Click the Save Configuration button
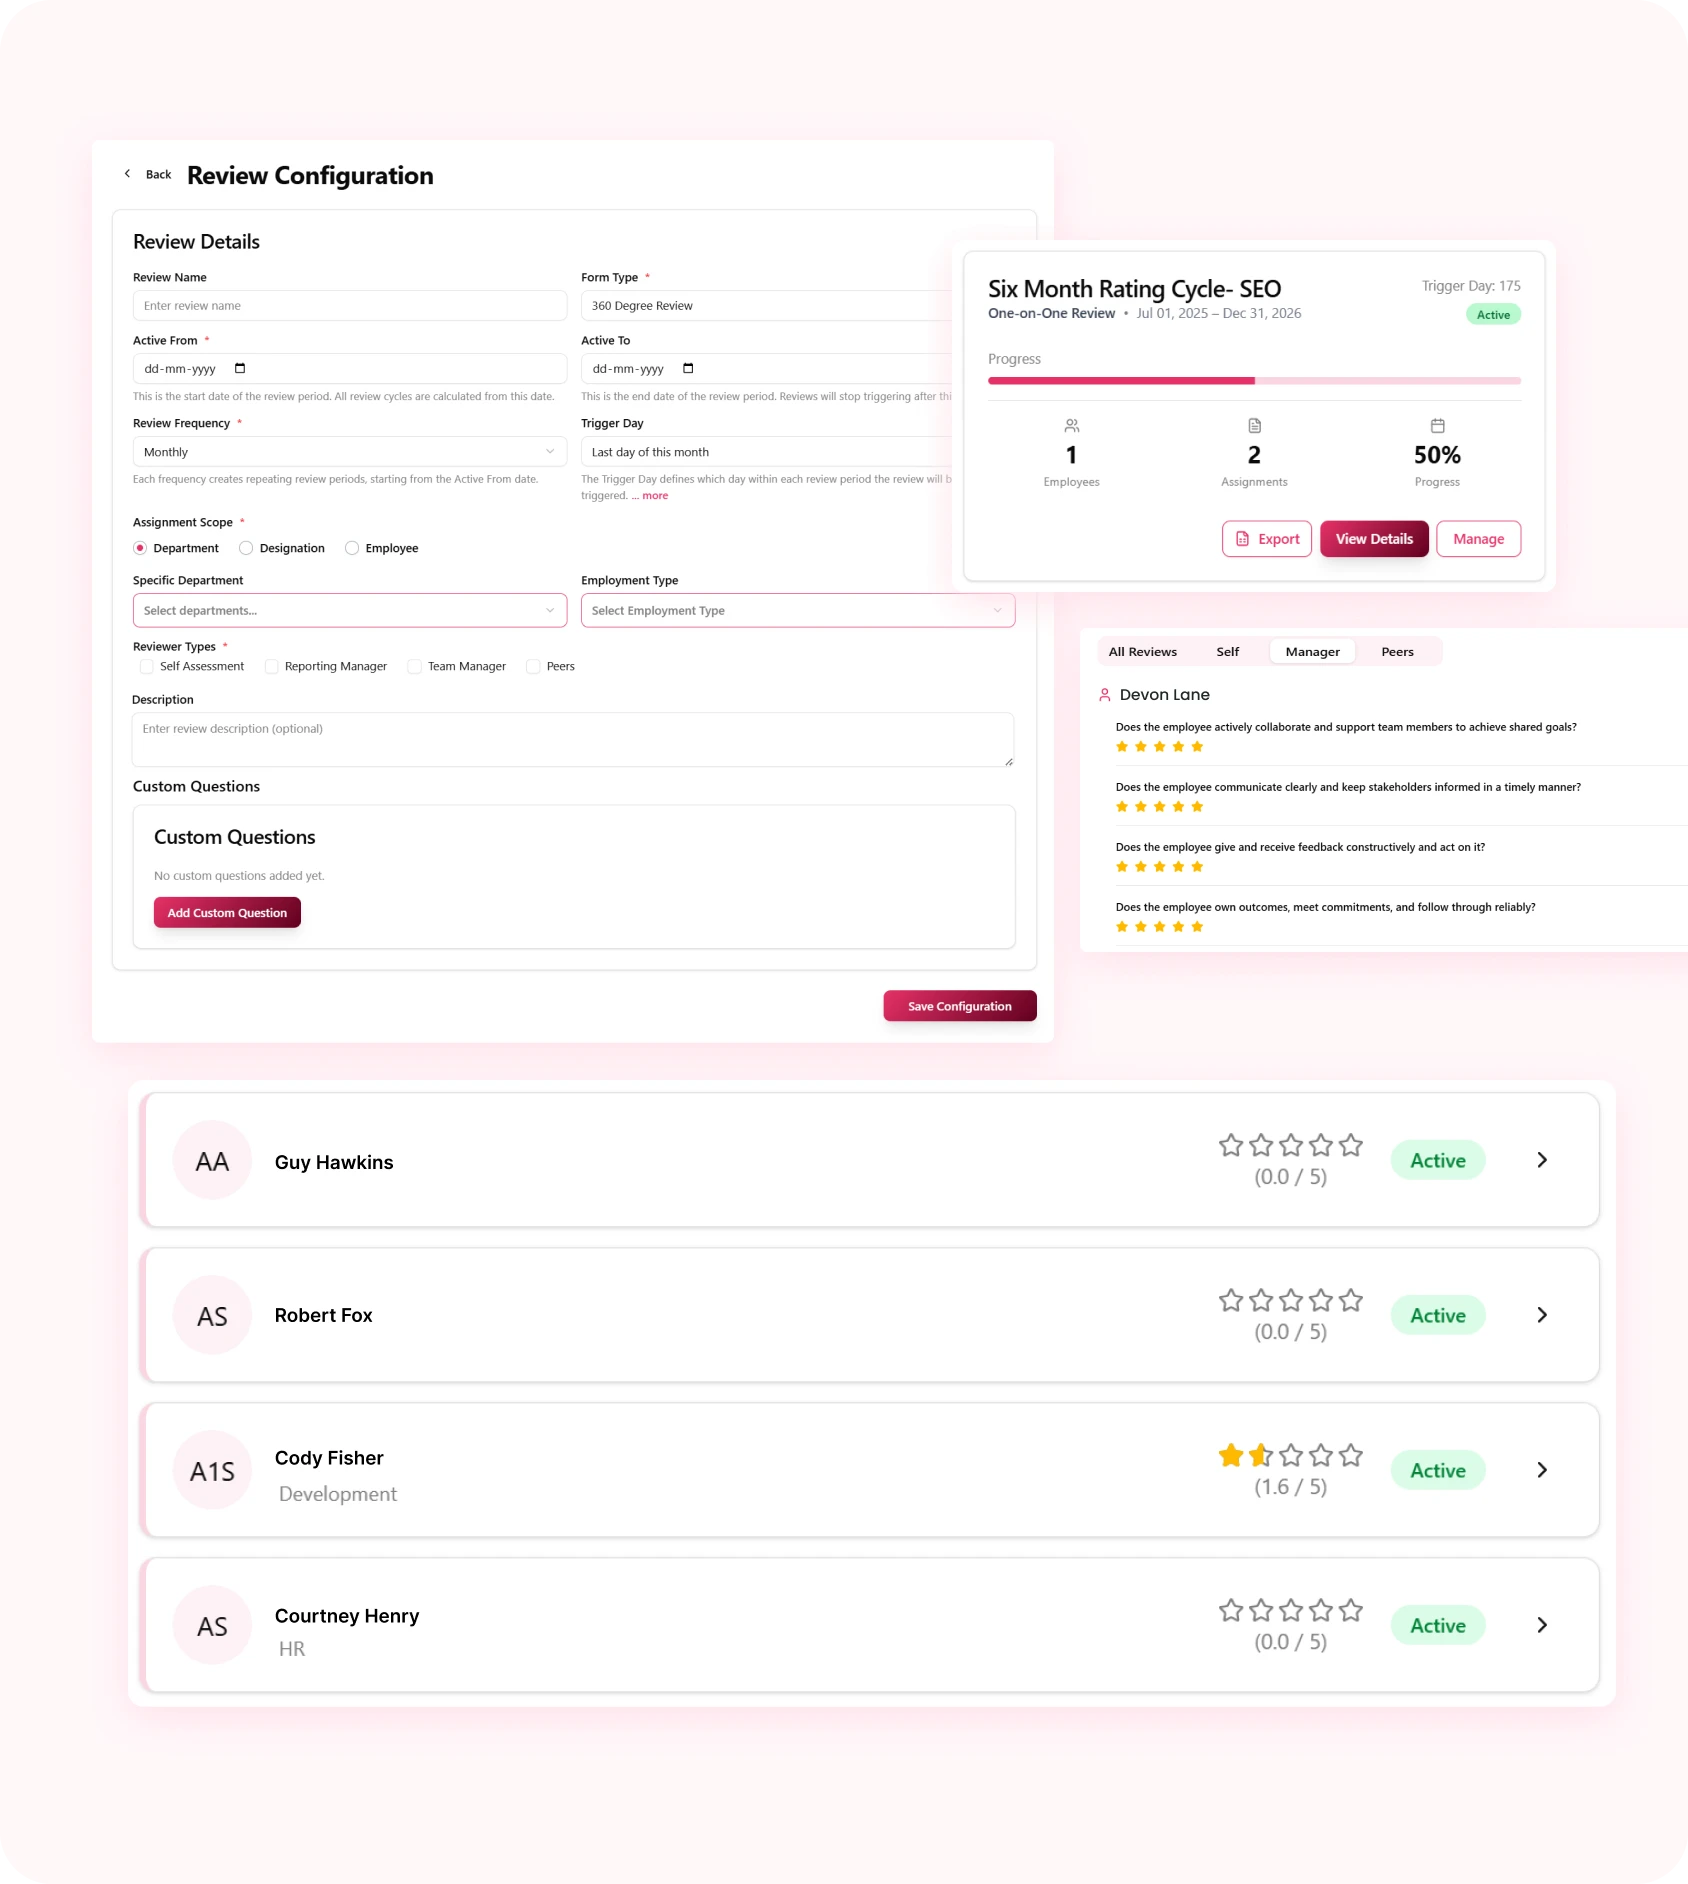The image size is (1688, 1884). pyautogui.click(x=960, y=1006)
